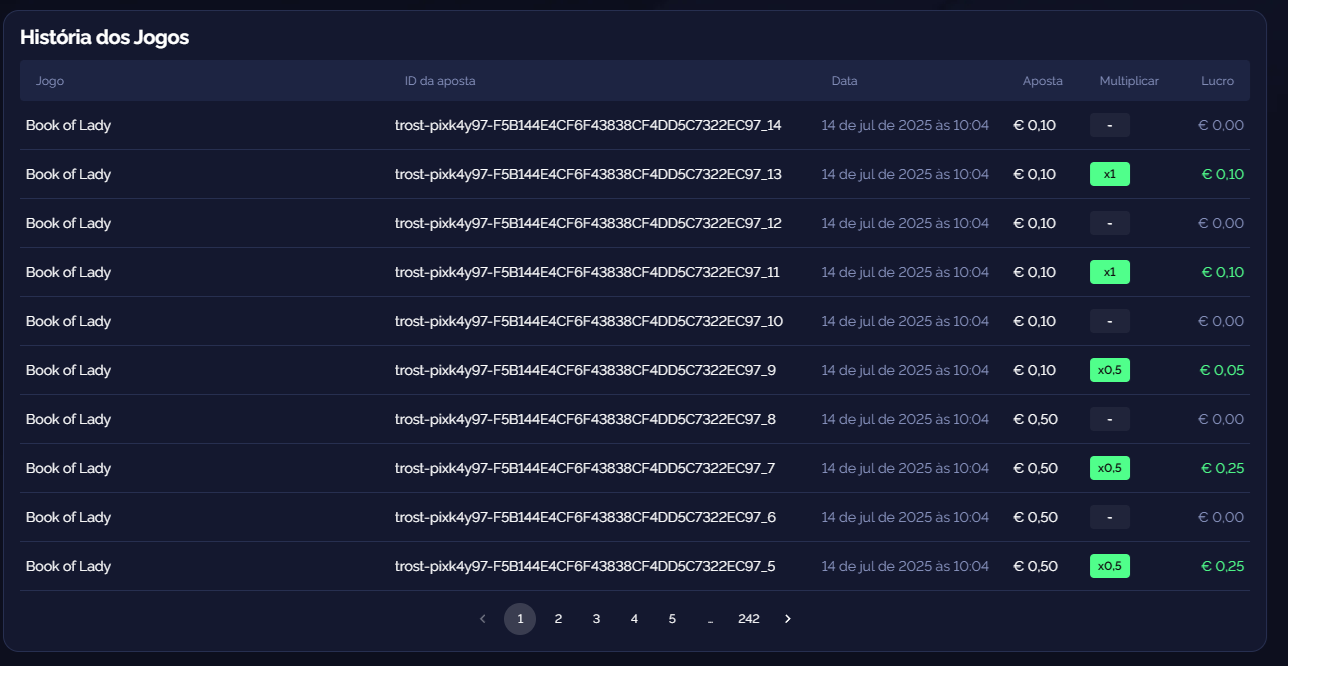Click the ID da aposta column header
The image size is (1320, 686).
point(440,81)
